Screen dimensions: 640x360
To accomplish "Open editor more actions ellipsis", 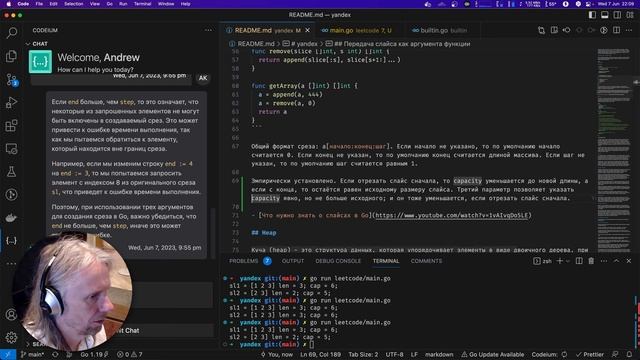I will point(629,30).
